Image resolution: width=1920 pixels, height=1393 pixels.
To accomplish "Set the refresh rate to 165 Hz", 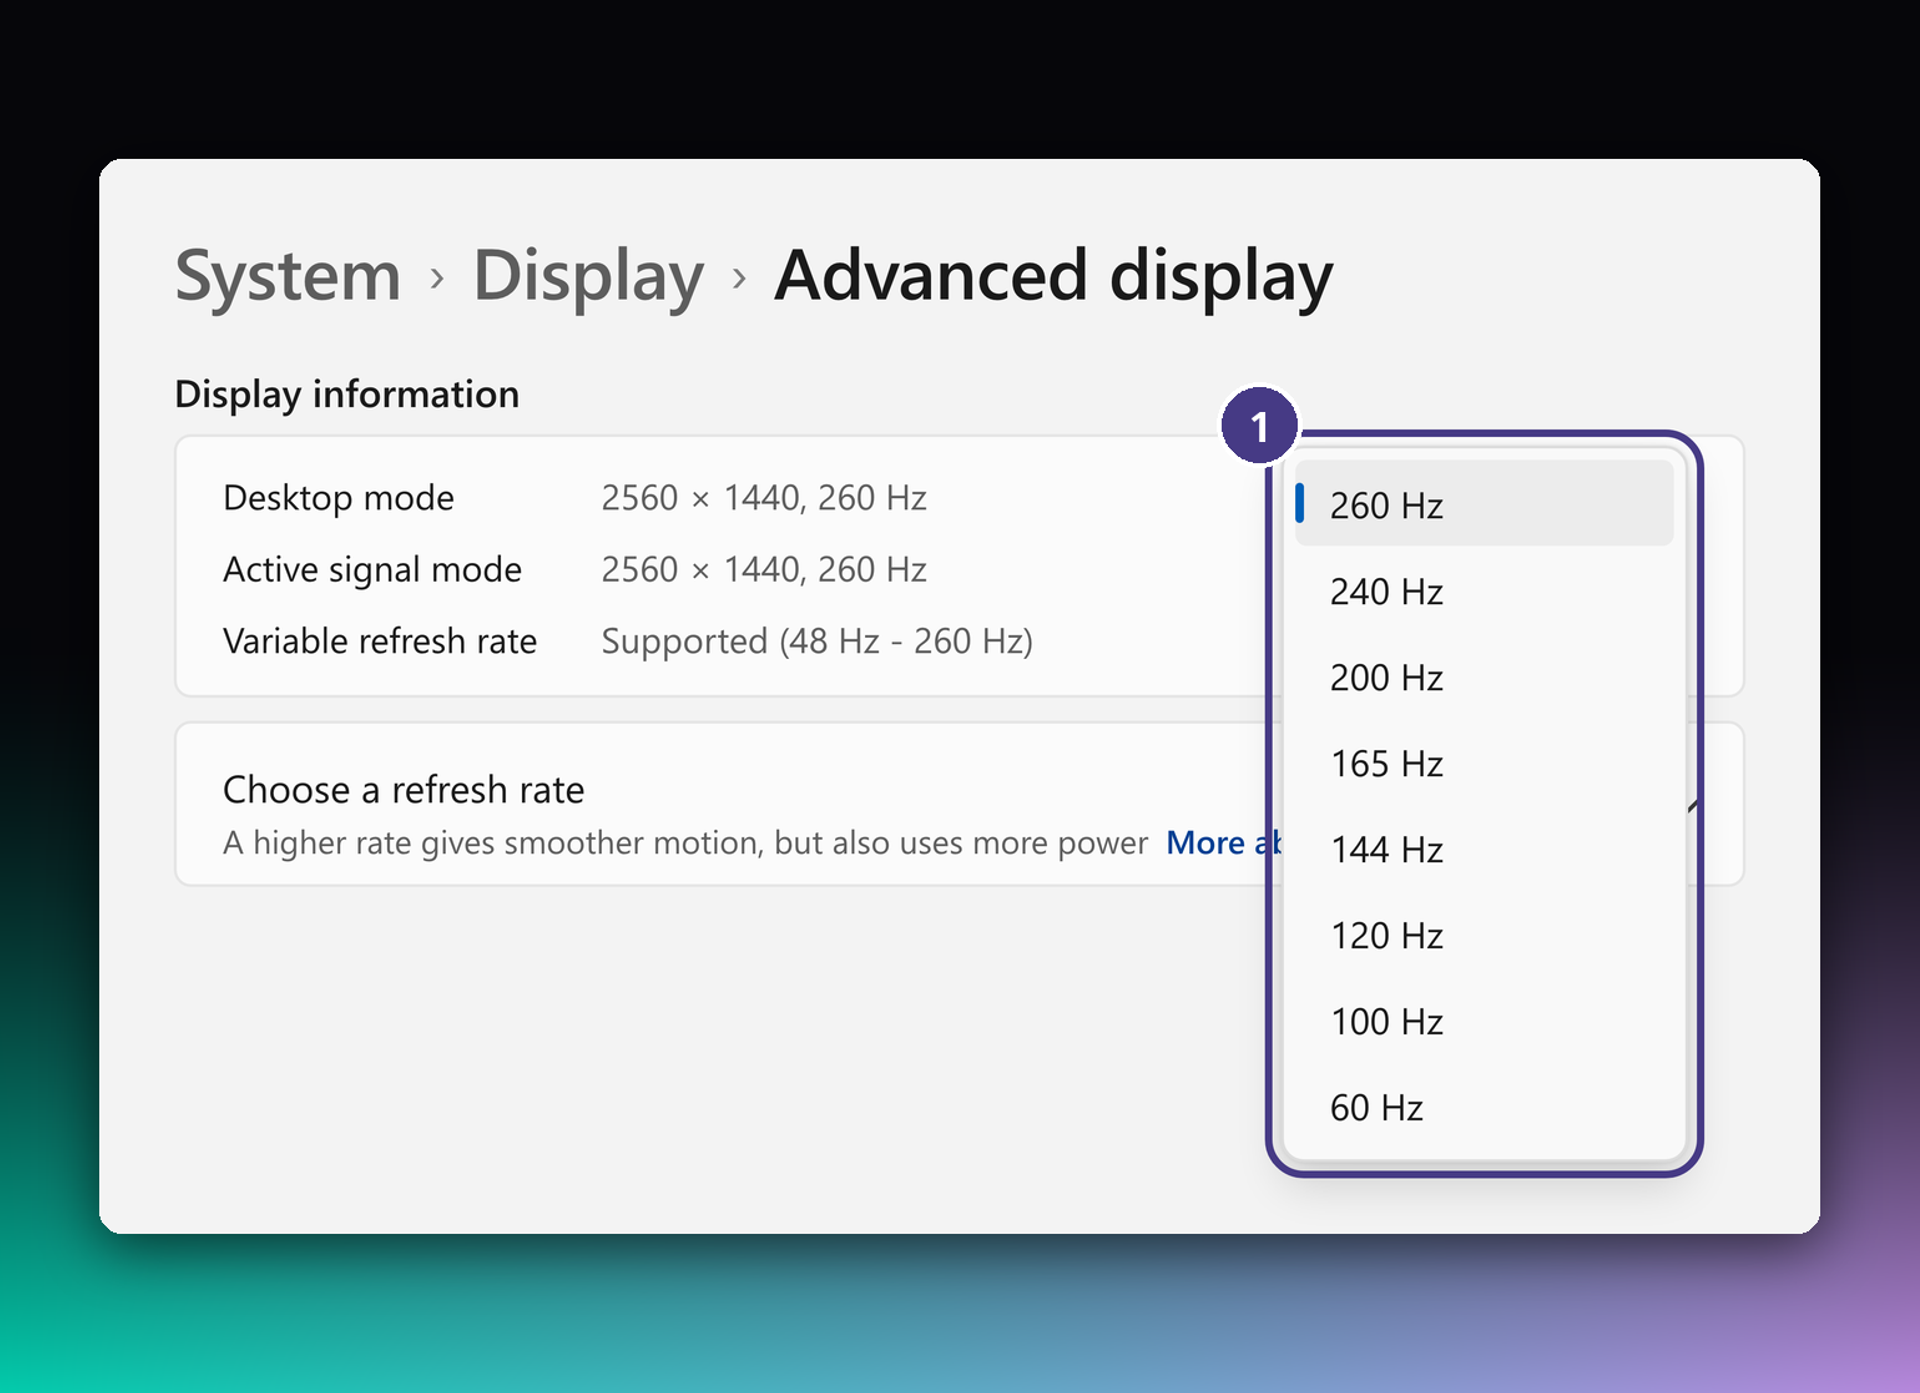I will [1484, 763].
